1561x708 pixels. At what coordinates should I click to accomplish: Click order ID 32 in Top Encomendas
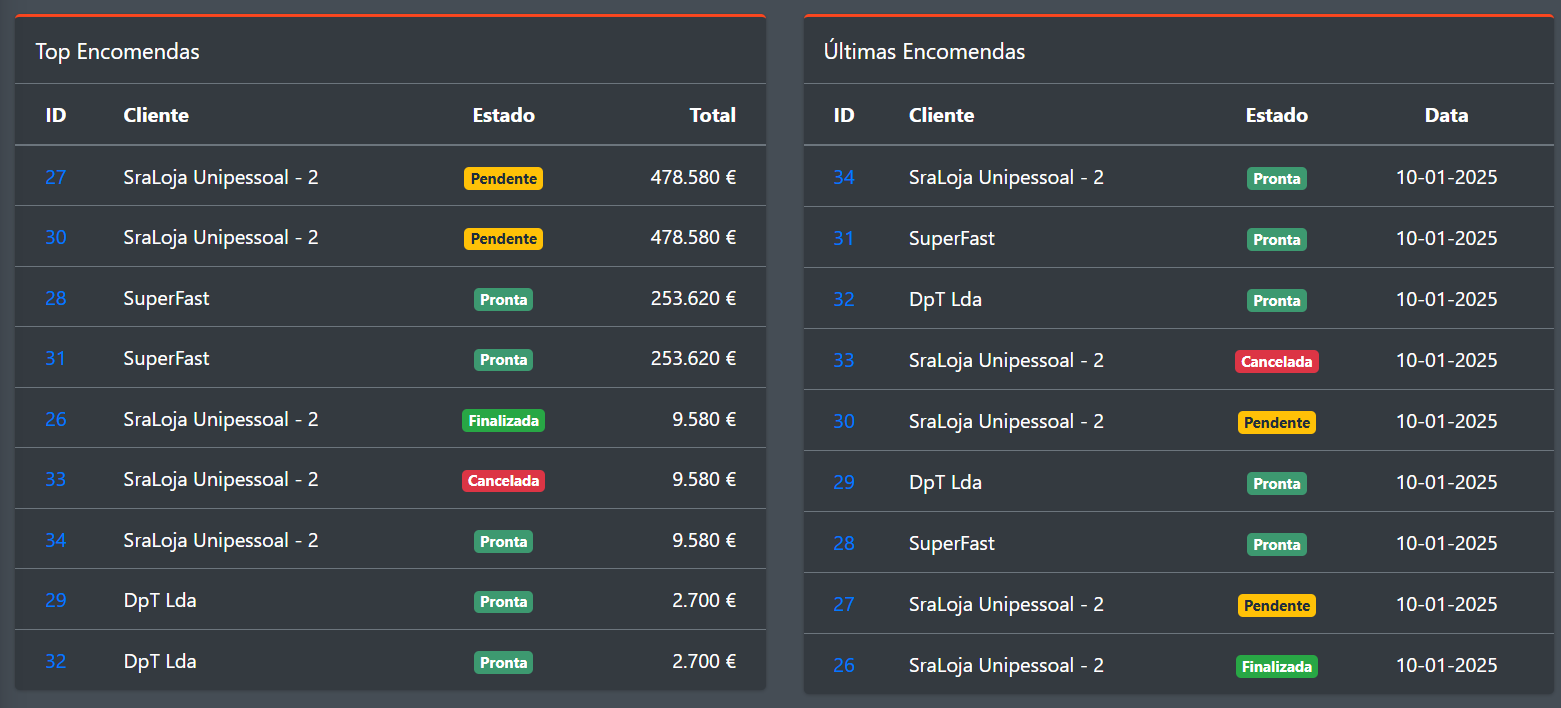coord(55,661)
